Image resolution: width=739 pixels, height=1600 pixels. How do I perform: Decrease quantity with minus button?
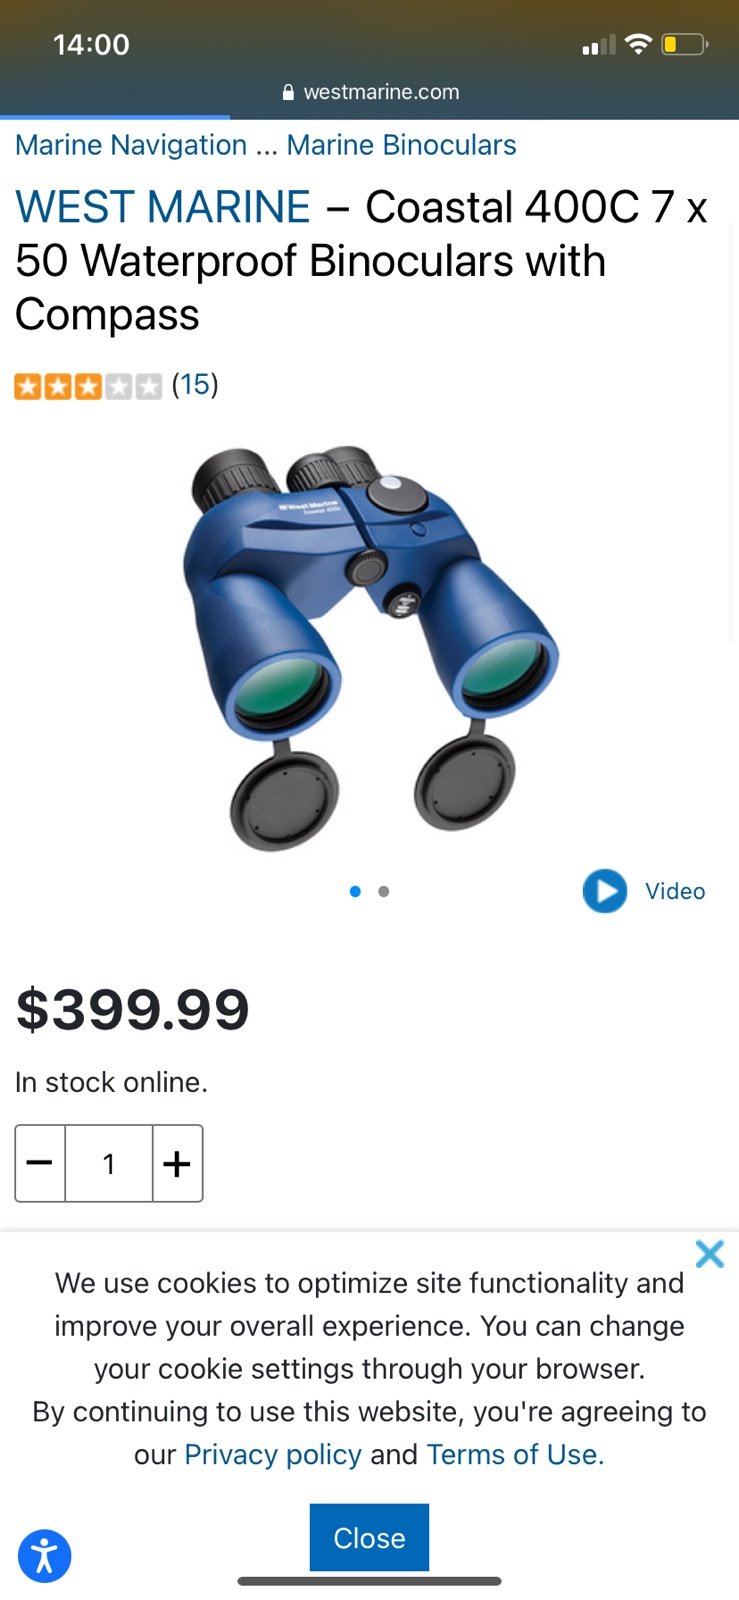(x=40, y=1163)
